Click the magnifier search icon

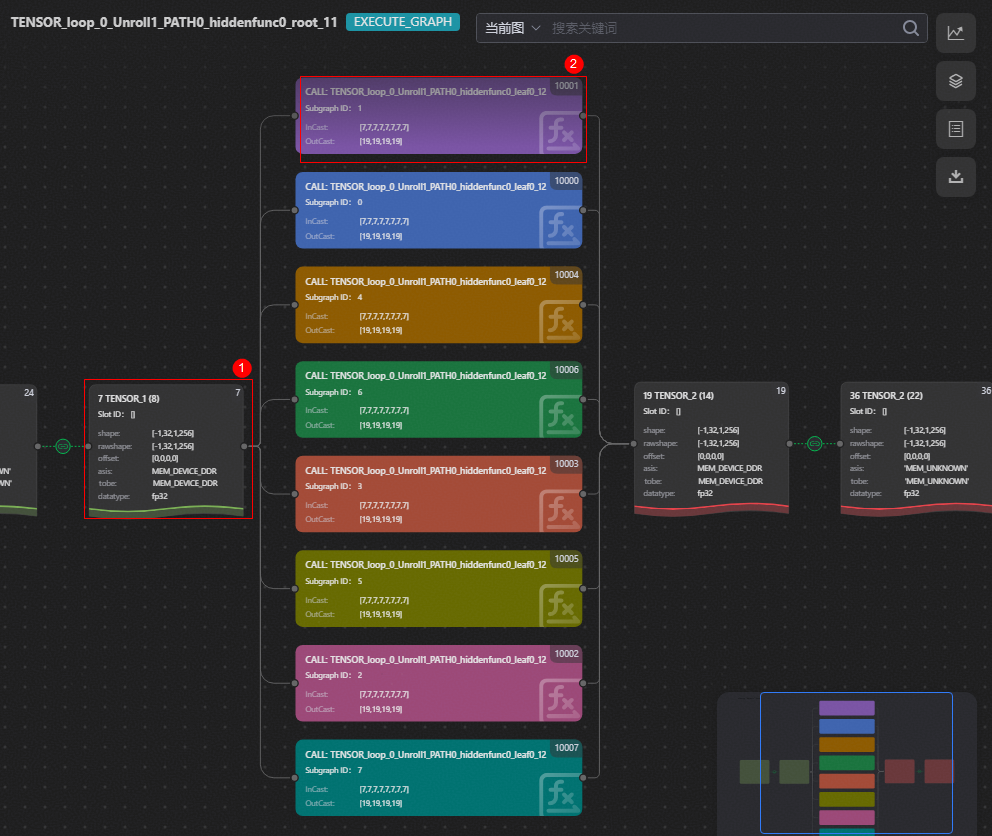tap(910, 29)
